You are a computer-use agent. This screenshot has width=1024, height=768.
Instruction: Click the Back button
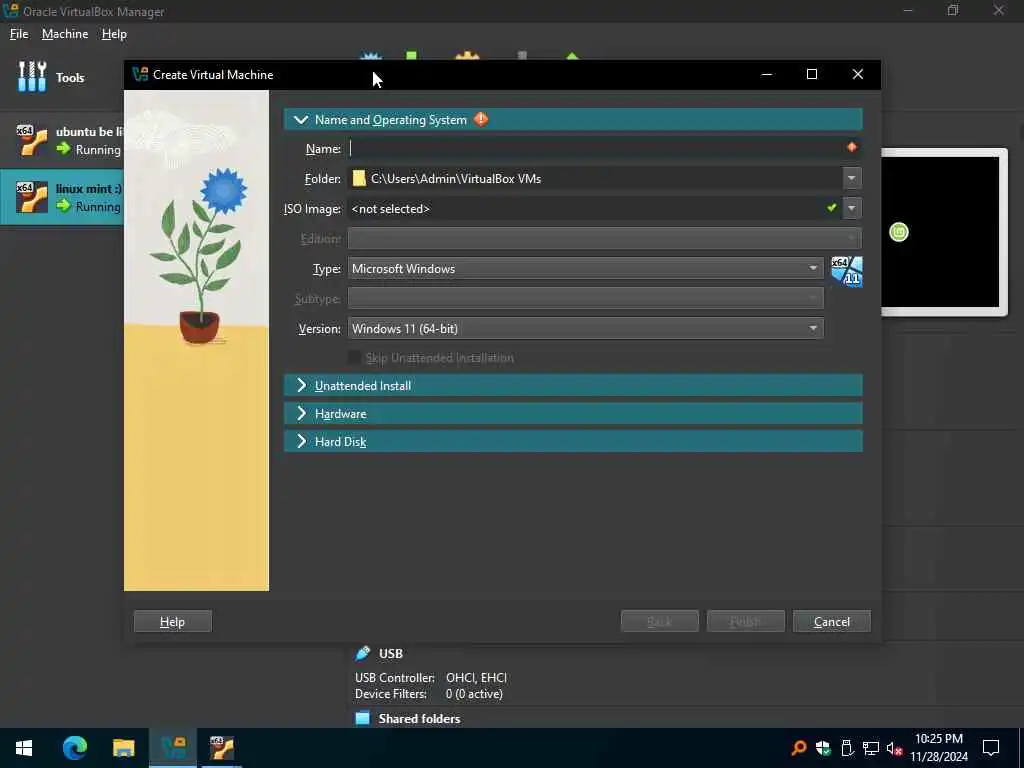coord(660,622)
